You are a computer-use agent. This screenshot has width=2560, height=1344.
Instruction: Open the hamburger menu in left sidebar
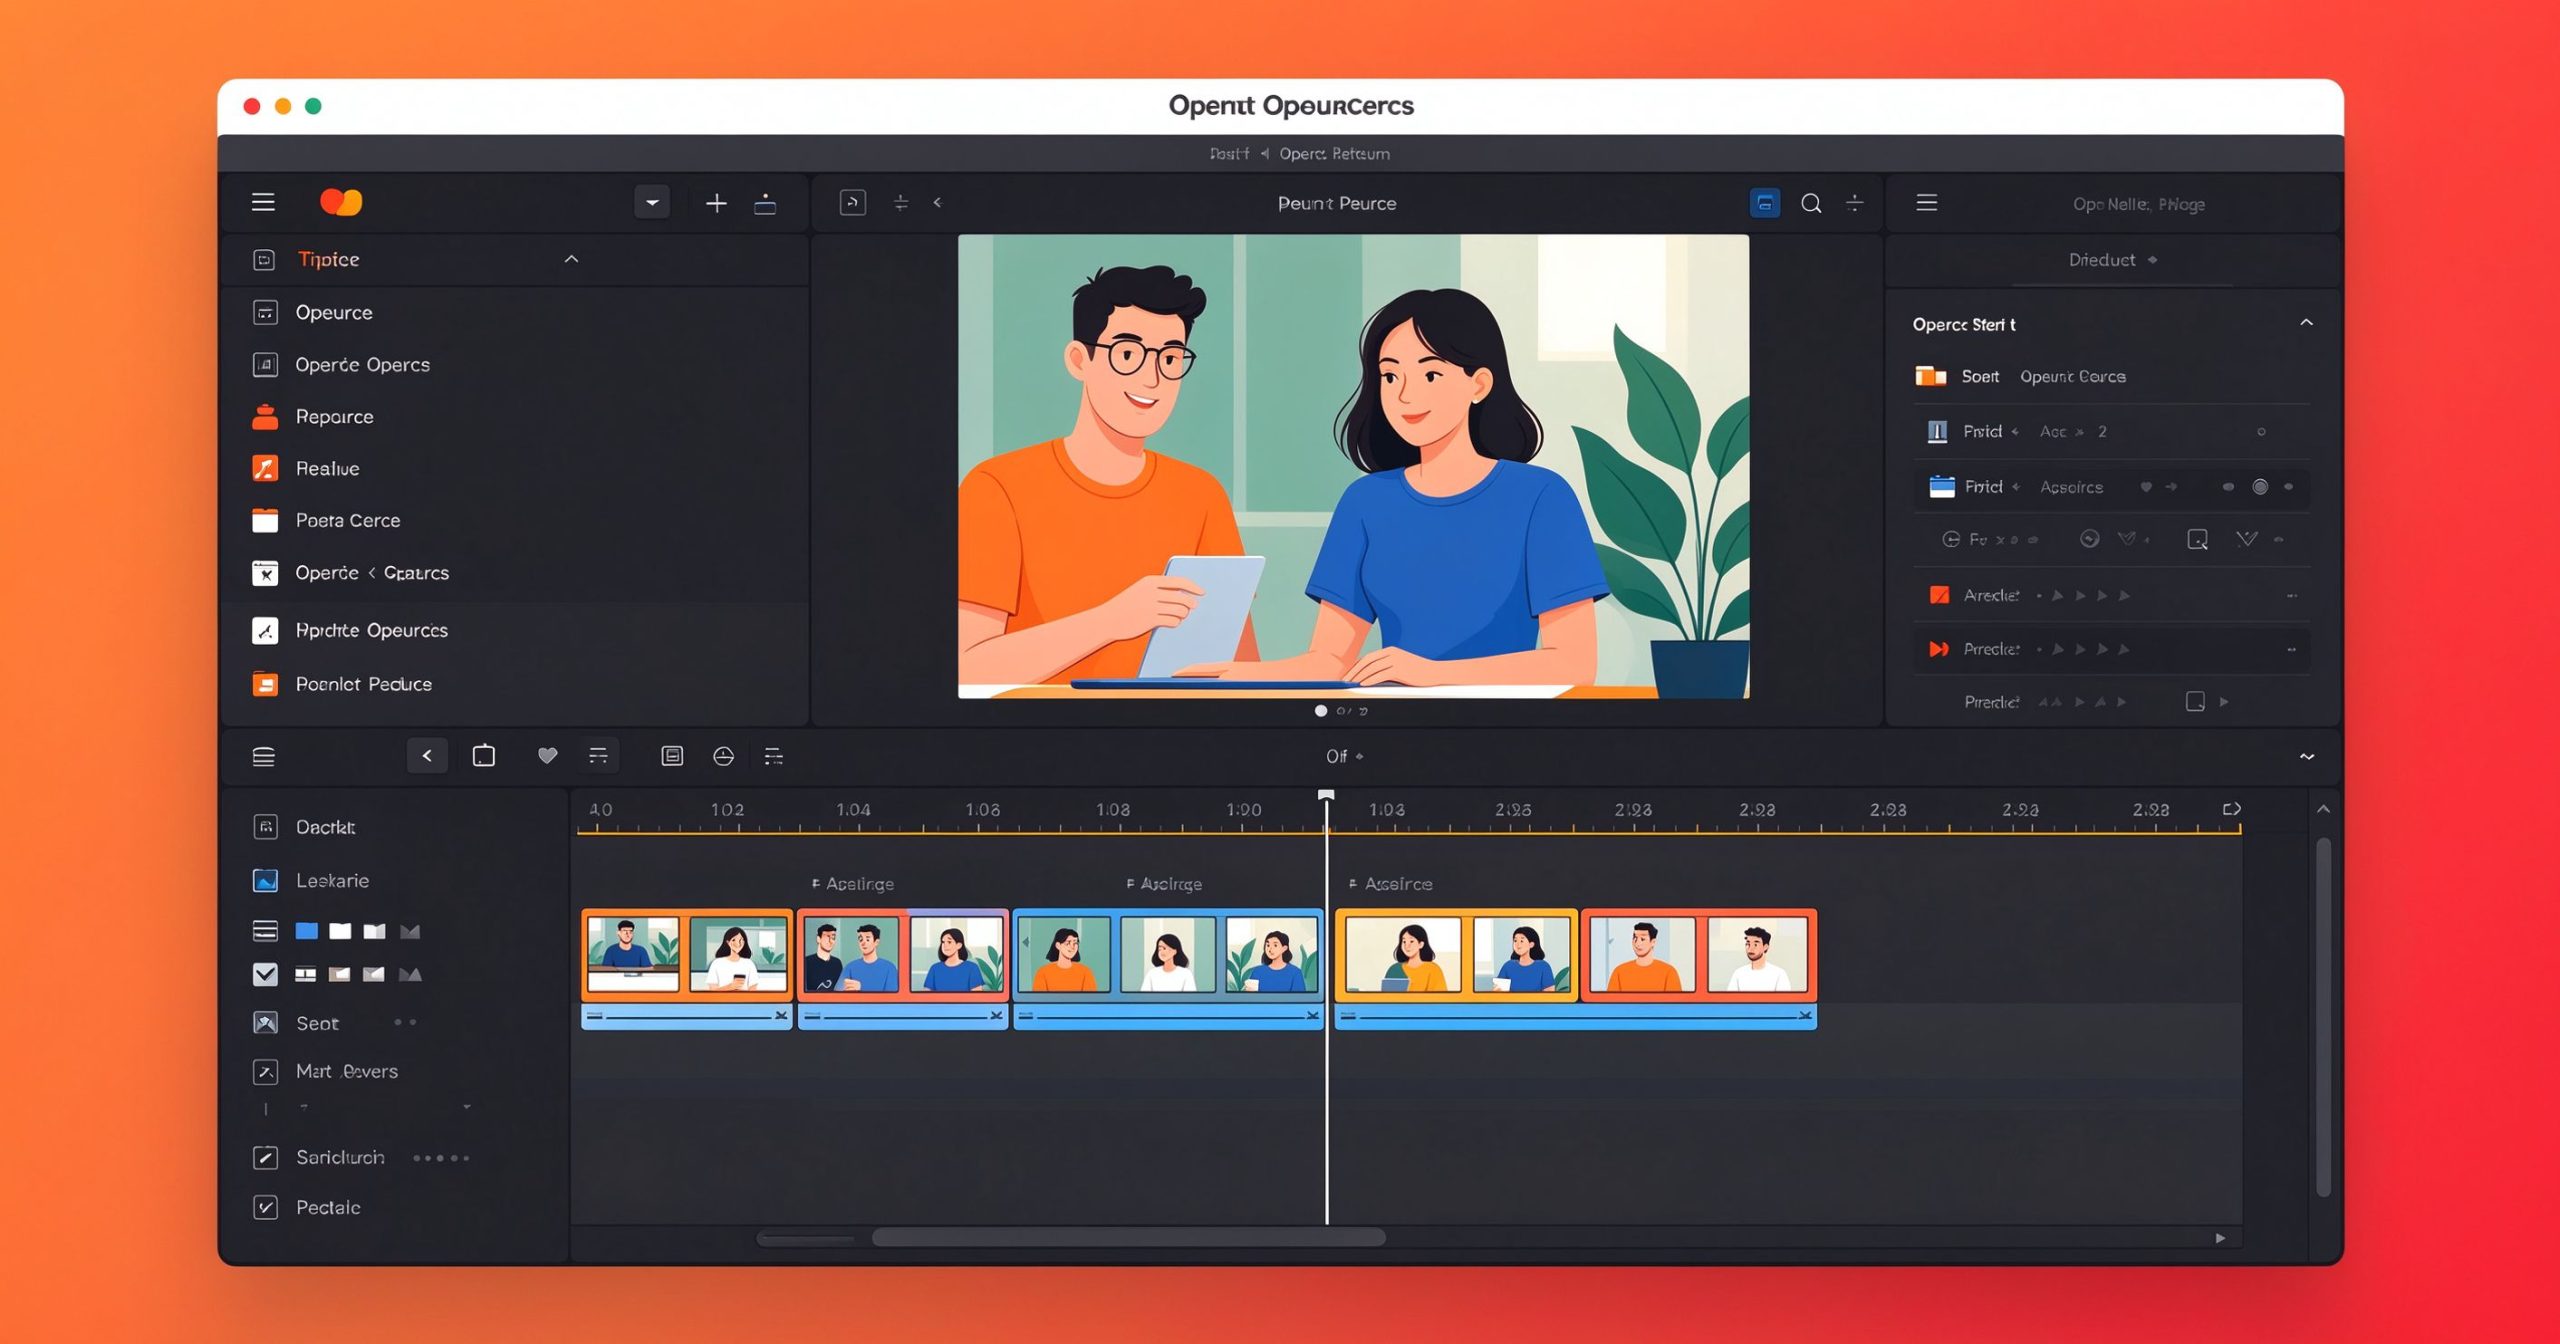point(263,202)
